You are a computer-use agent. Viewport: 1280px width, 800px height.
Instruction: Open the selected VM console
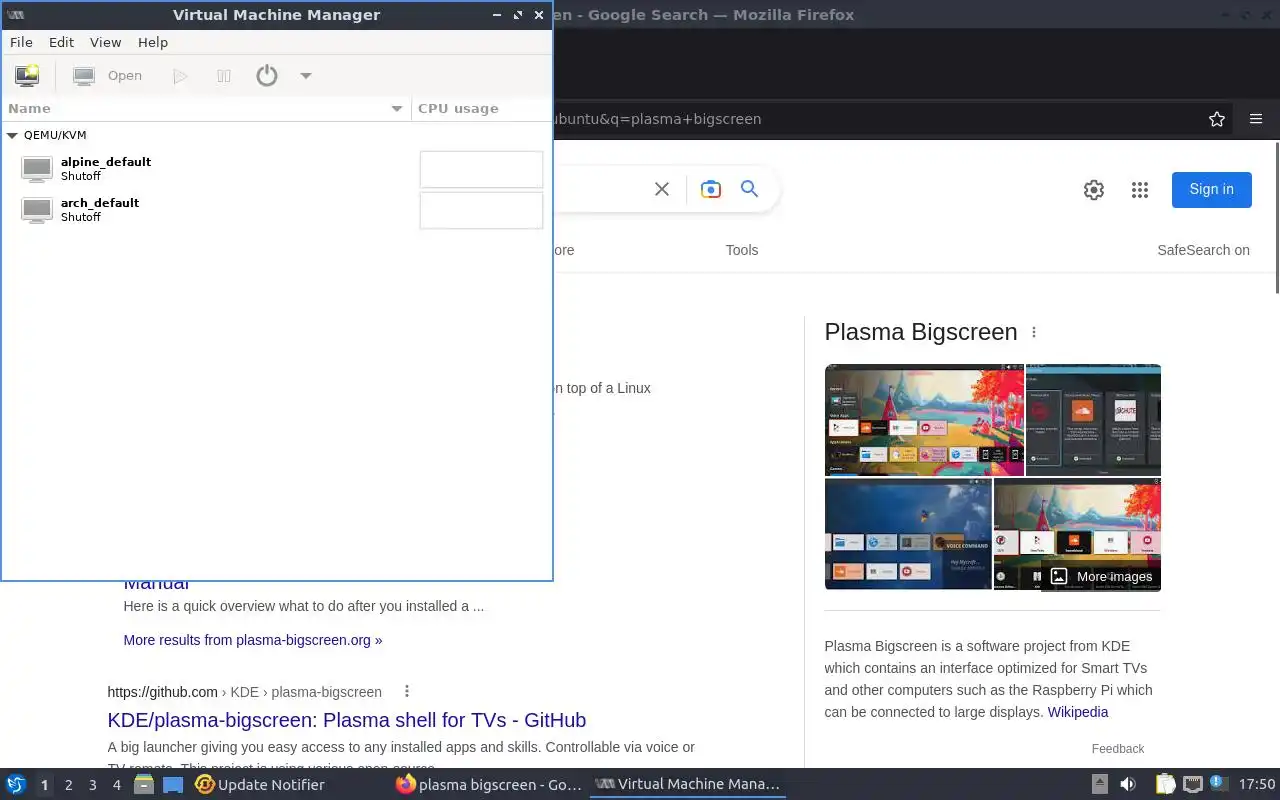(x=108, y=76)
